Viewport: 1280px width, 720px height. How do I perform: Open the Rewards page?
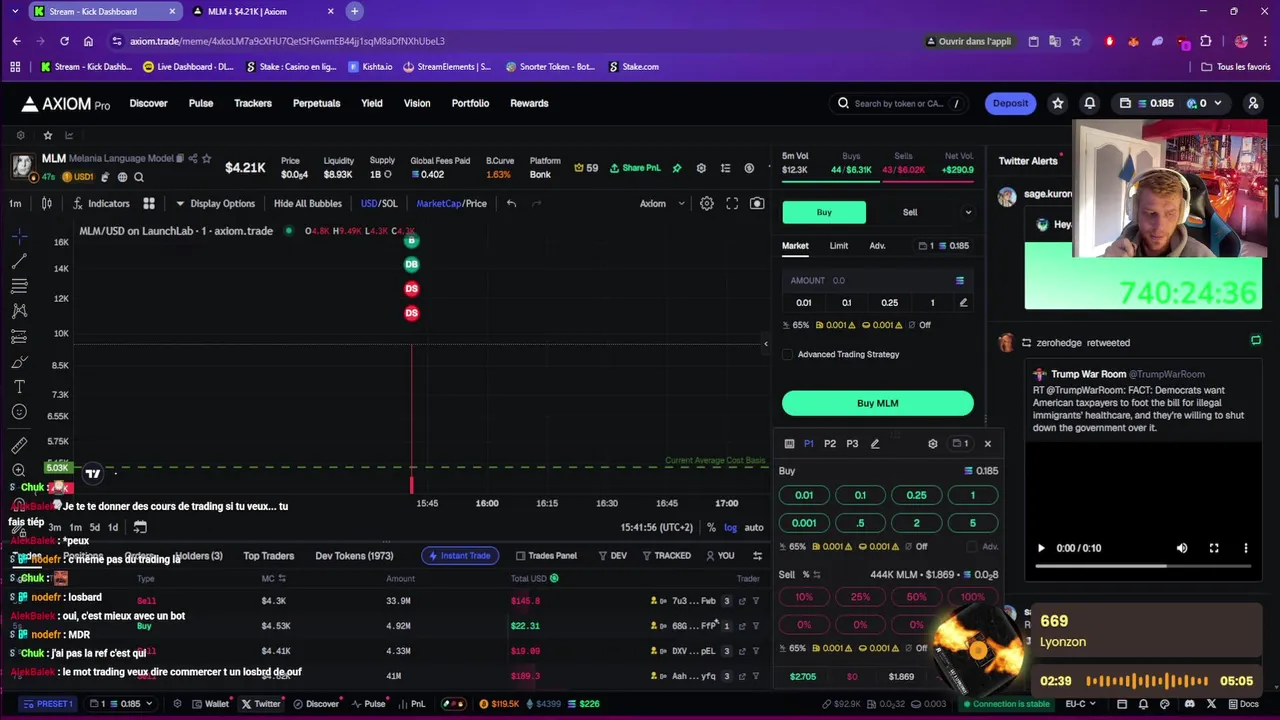click(529, 103)
